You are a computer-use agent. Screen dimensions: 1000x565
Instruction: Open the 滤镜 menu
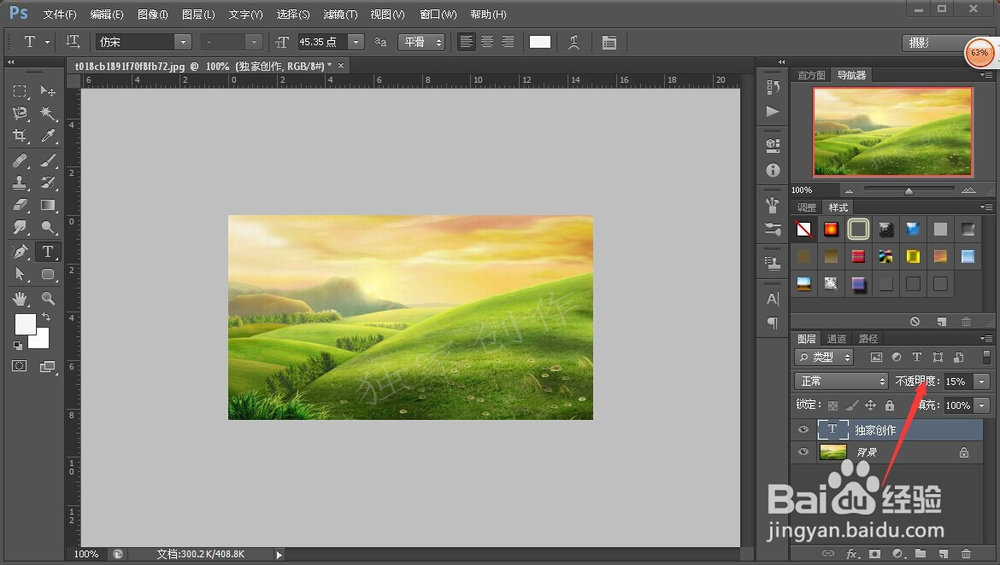point(340,14)
